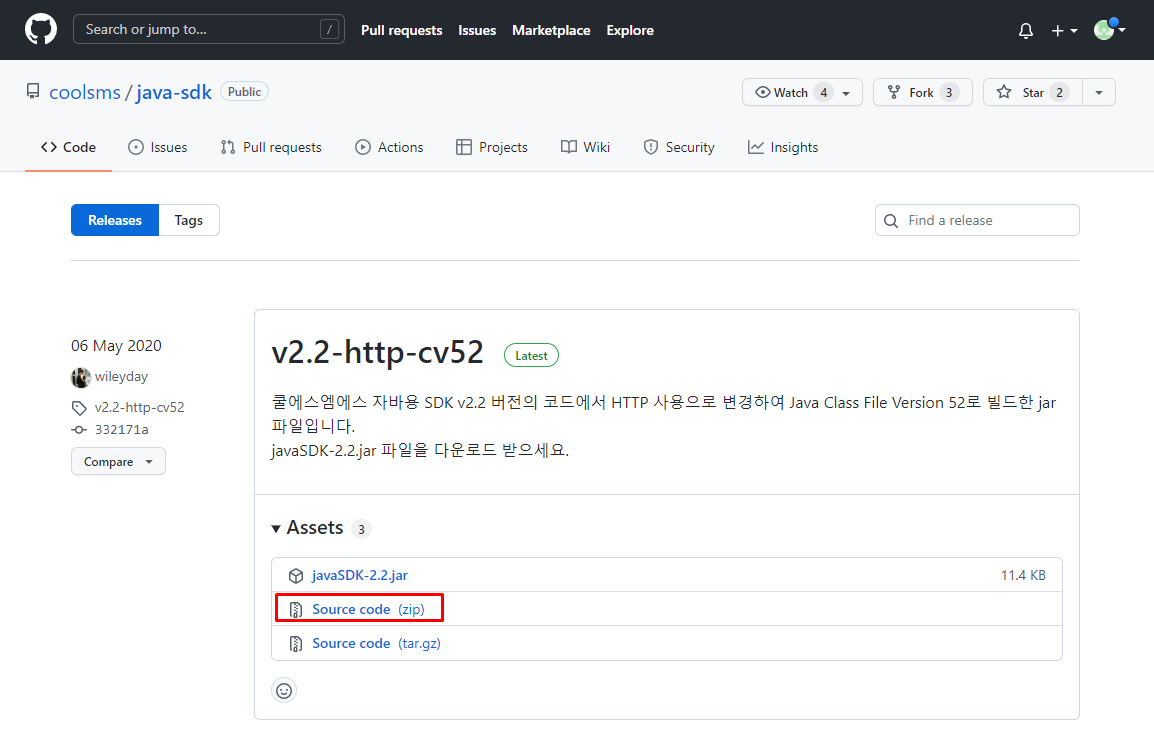The height and width of the screenshot is (736, 1154).
Task: Expand the Watch options dropdown arrow
Action: tap(847, 93)
